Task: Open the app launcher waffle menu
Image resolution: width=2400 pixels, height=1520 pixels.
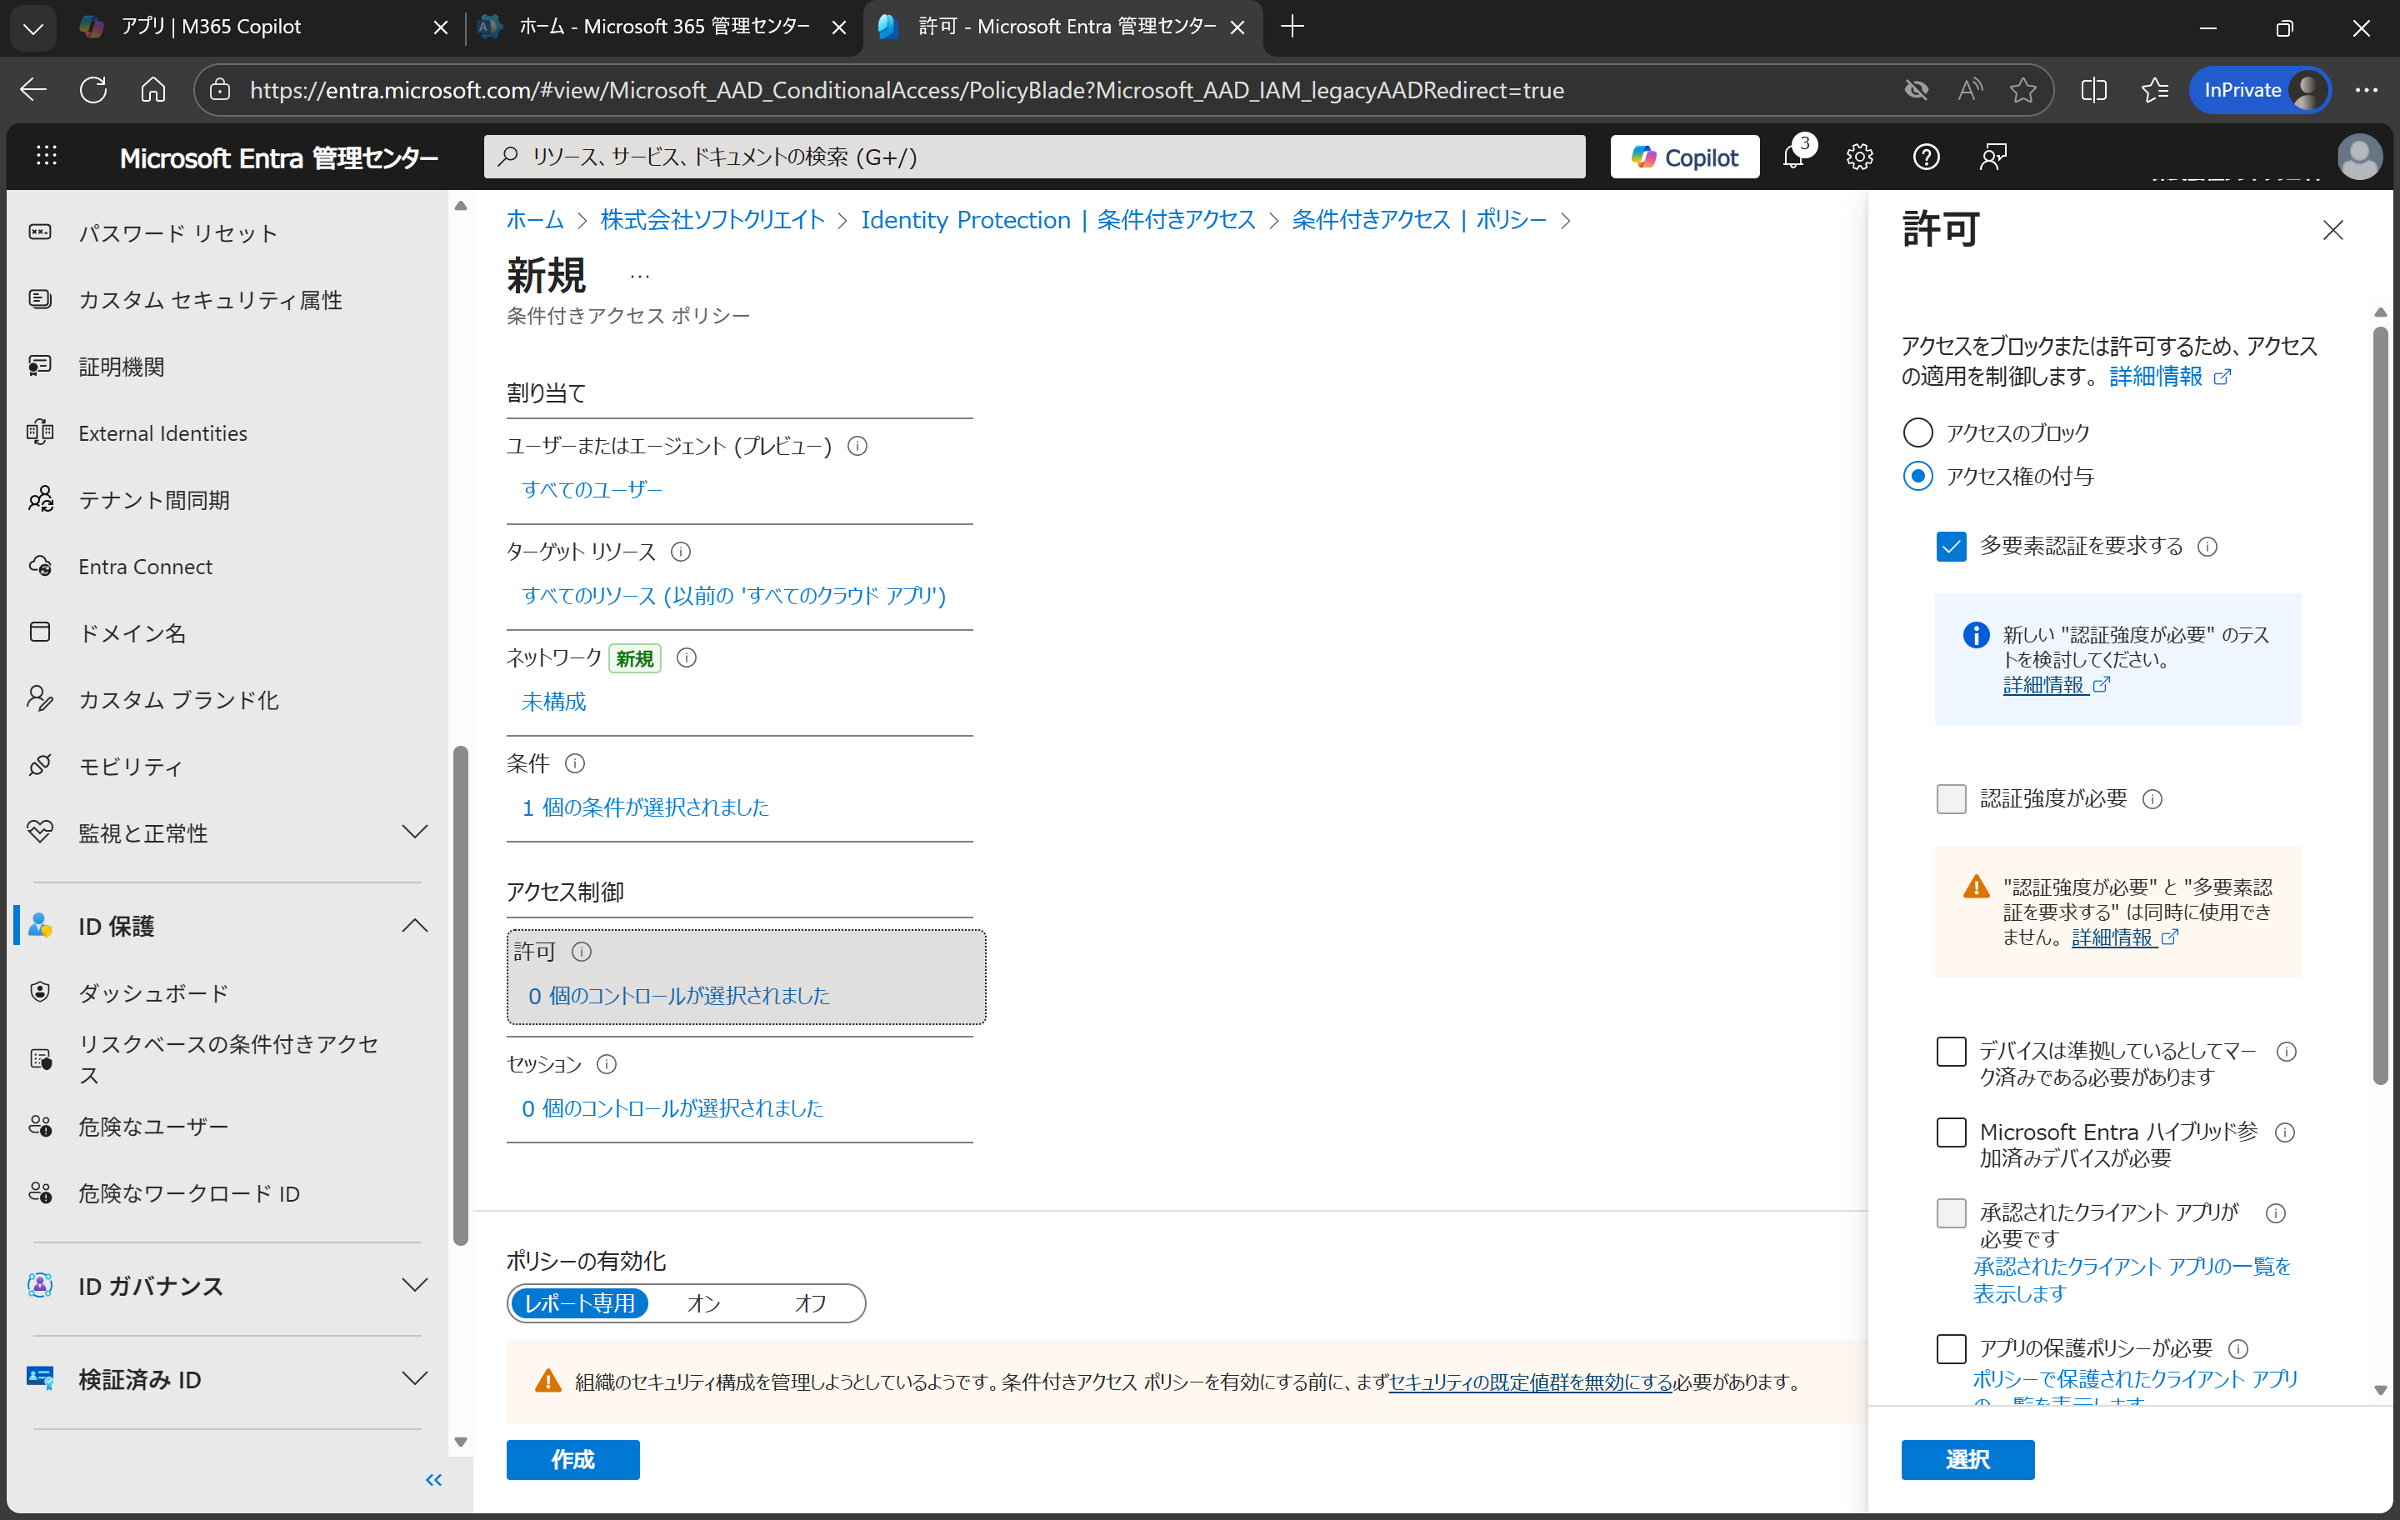Action: (46, 156)
